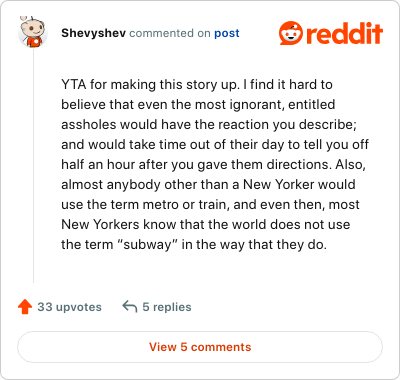Click the comment line starting "YTA for making"

tap(197, 85)
